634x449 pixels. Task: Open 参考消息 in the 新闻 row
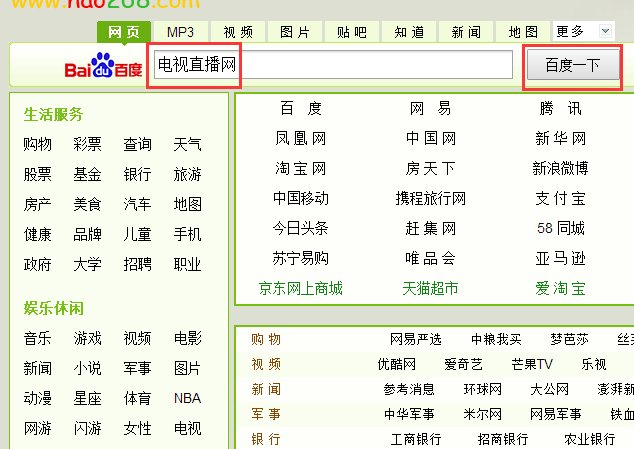click(409, 389)
